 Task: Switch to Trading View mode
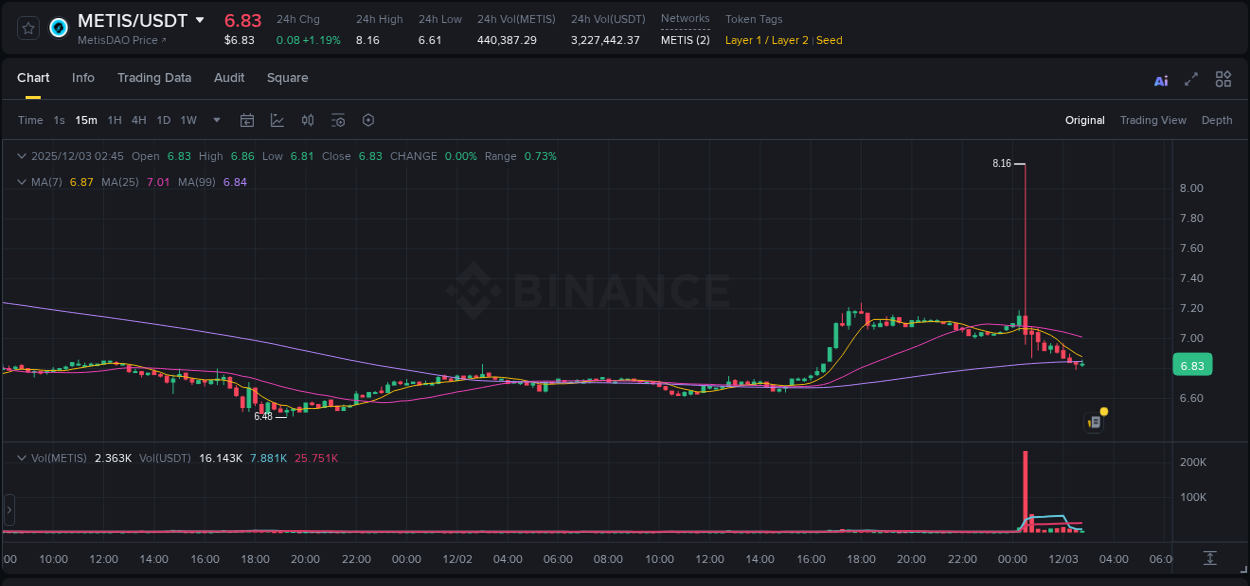tap(1153, 120)
